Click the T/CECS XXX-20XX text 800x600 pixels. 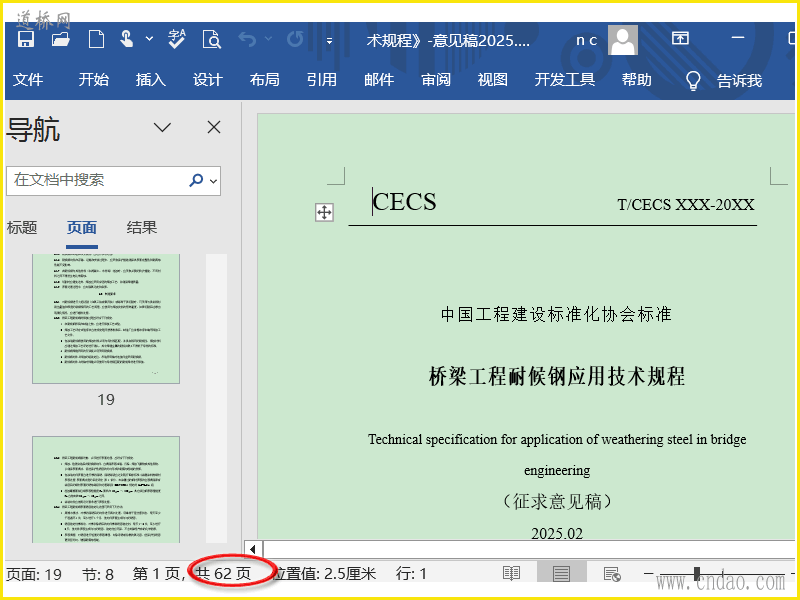pyautogui.click(x=686, y=205)
